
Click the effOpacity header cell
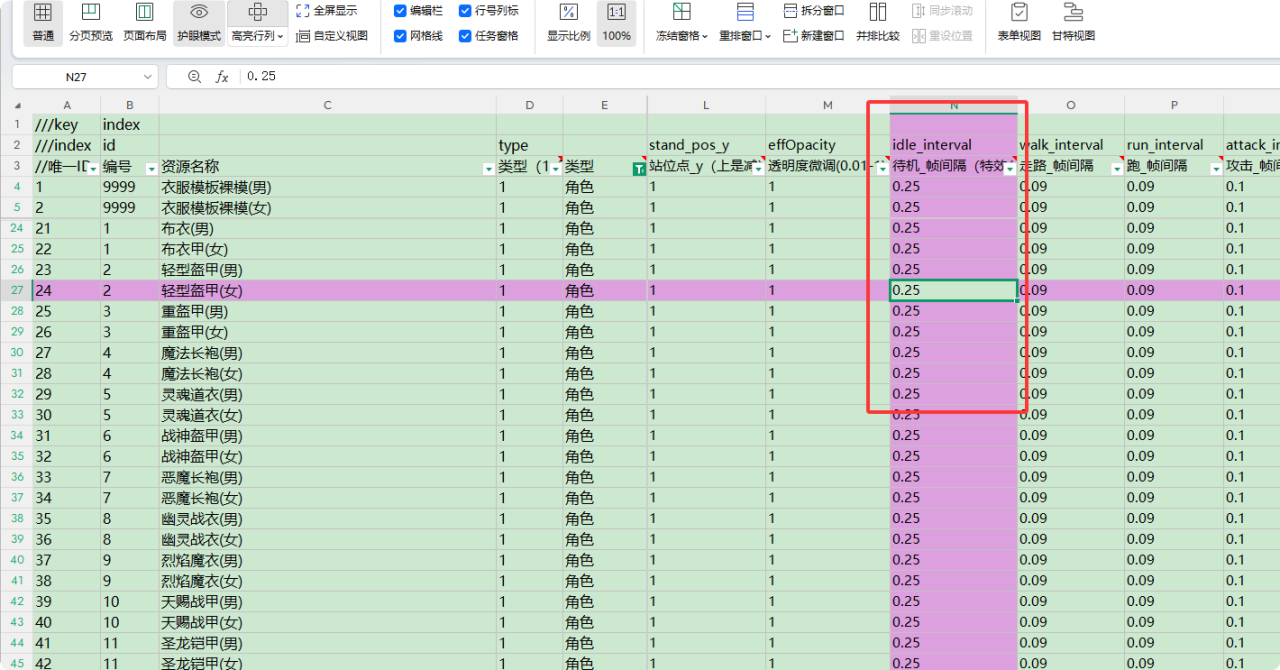point(828,145)
